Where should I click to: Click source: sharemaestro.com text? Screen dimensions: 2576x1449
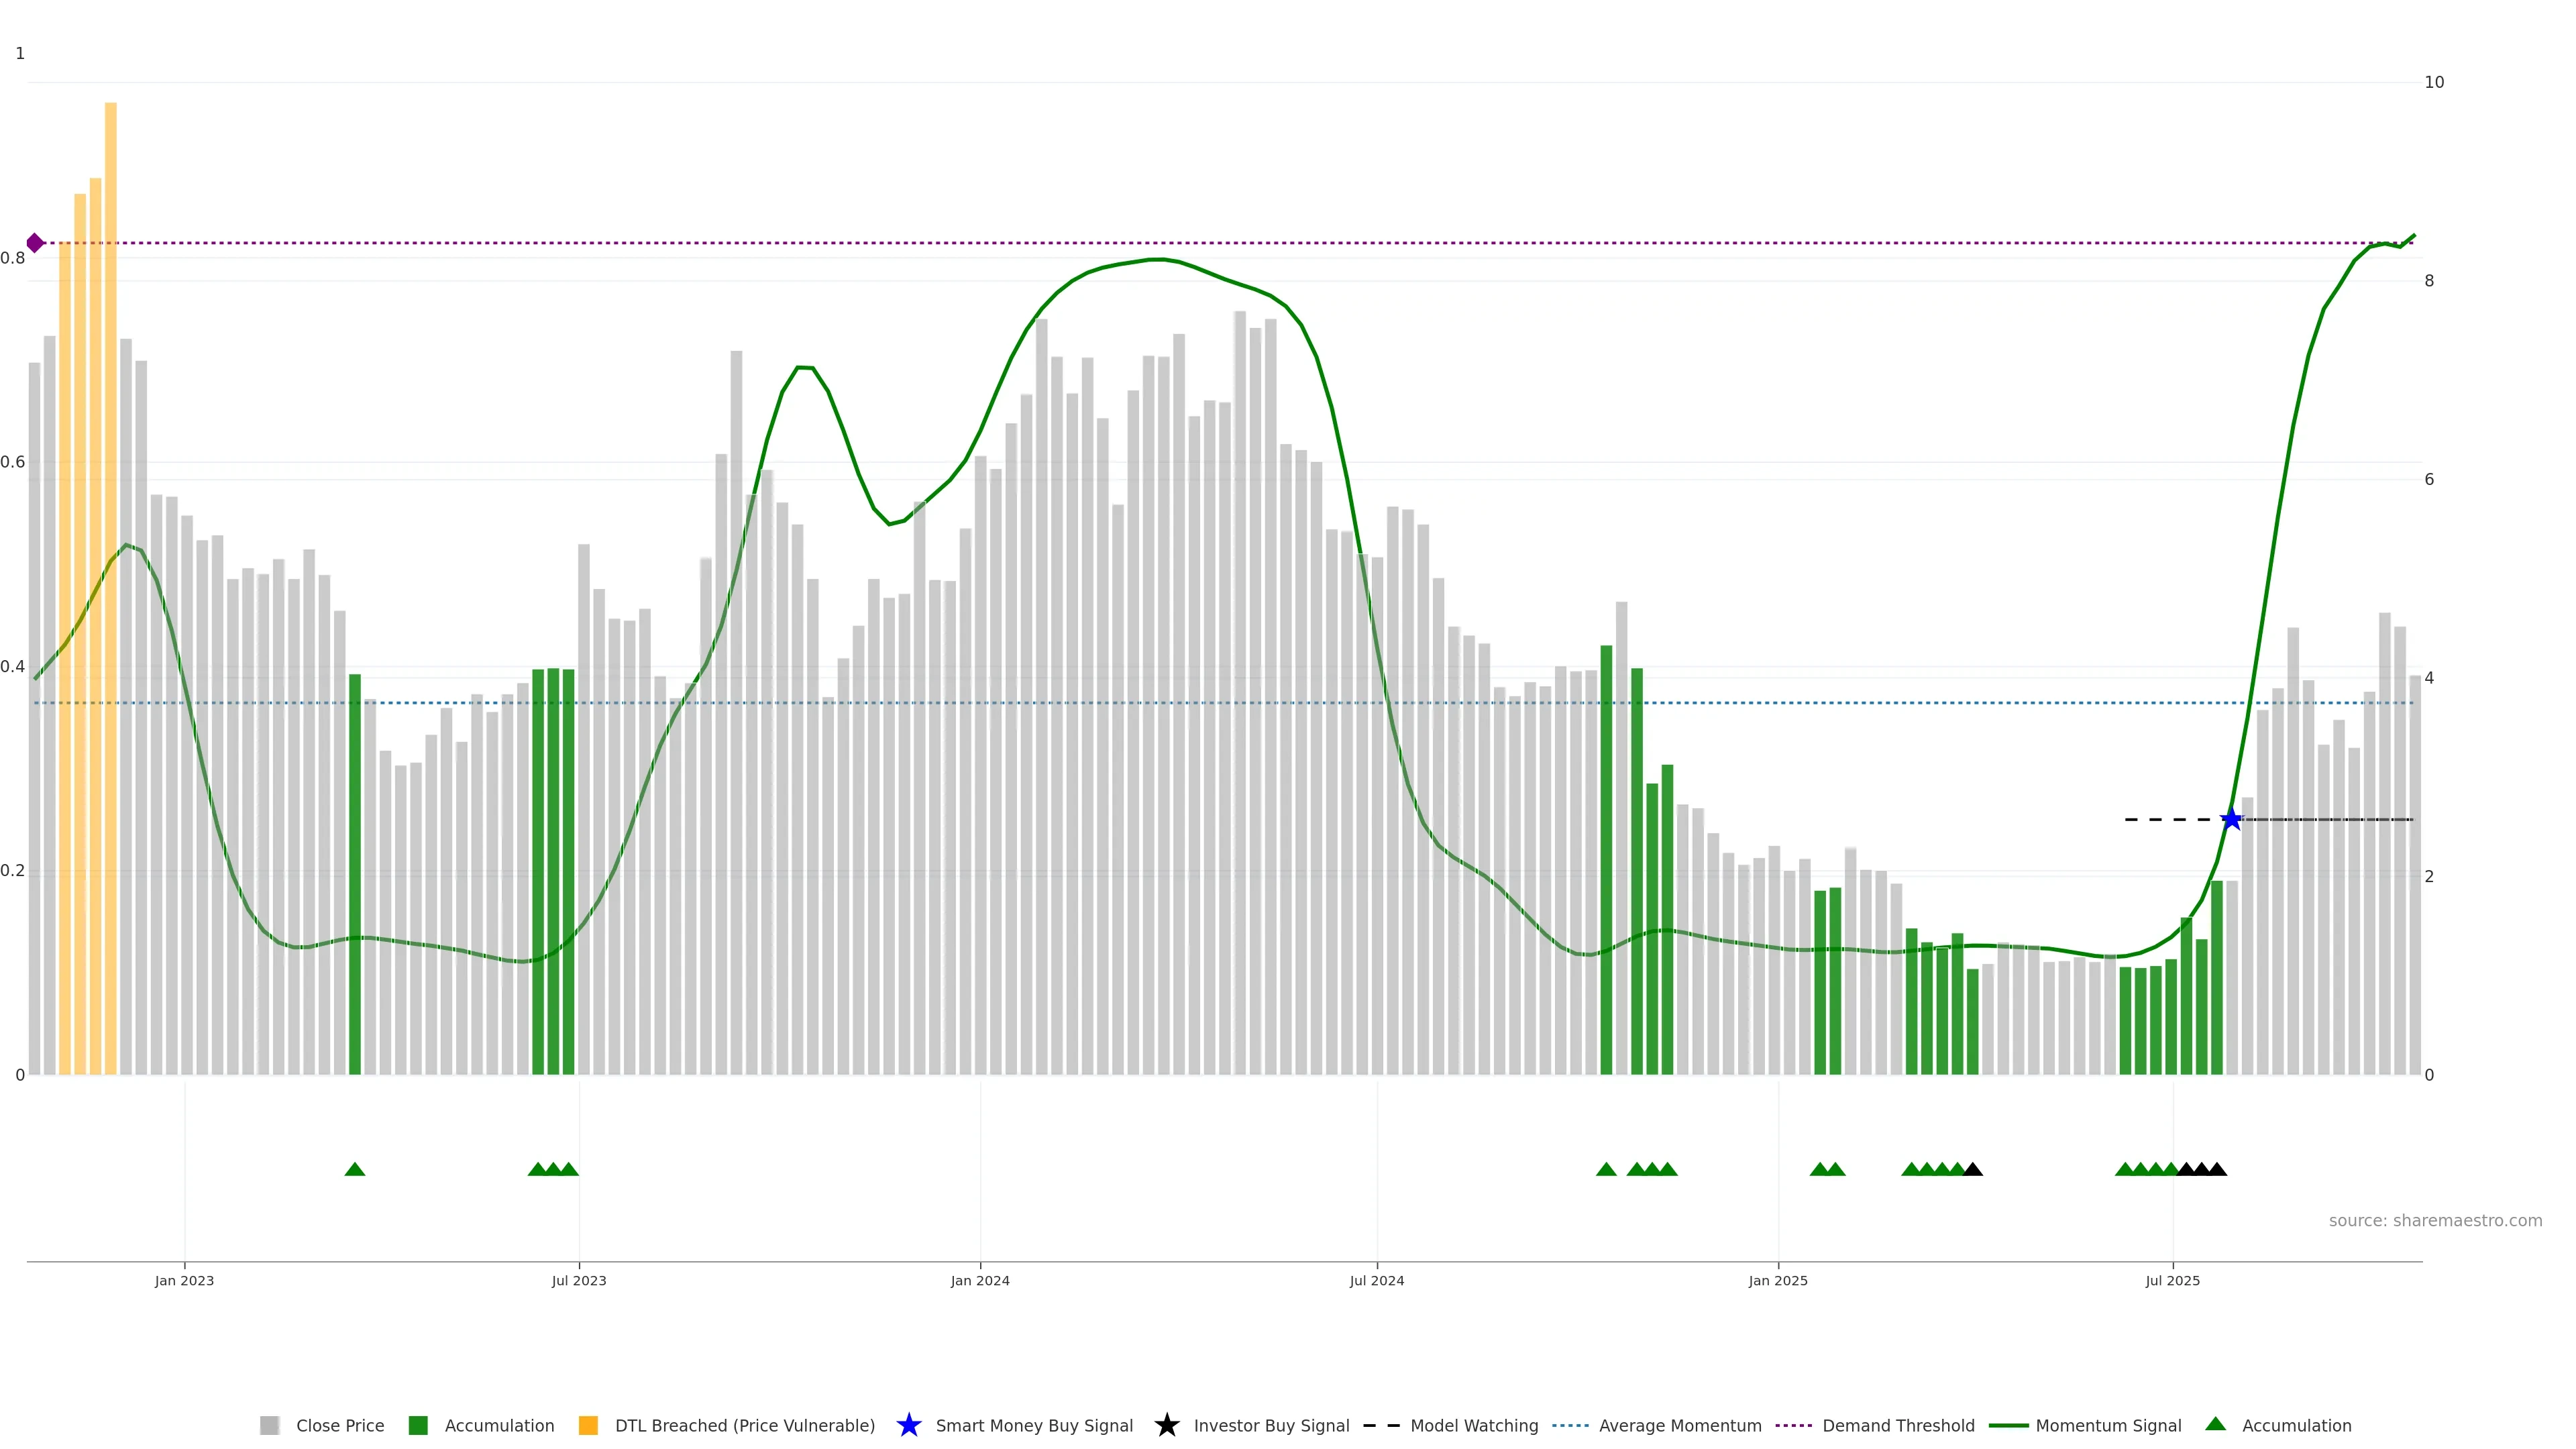click(2435, 1220)
